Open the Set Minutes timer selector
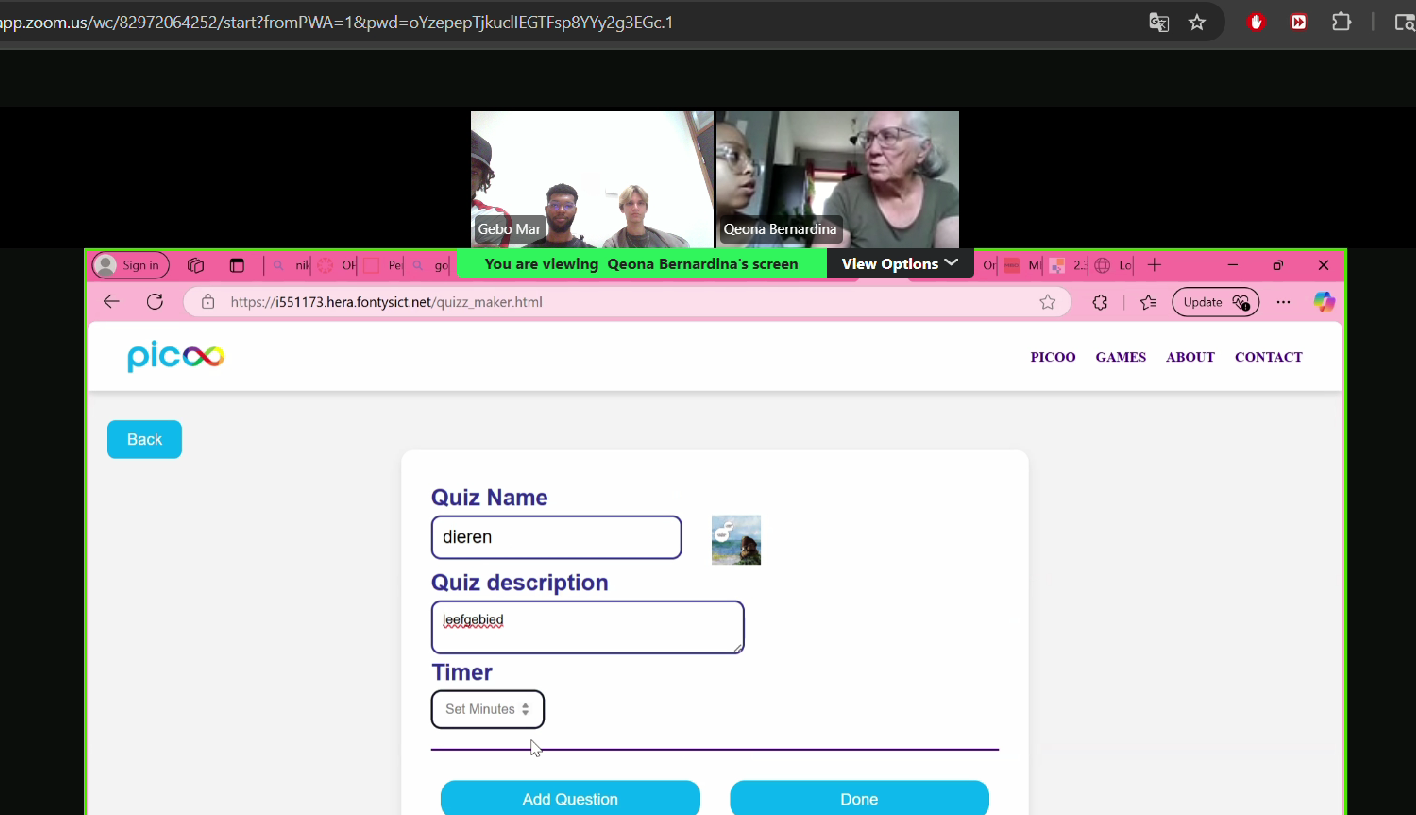 (487, 709)
